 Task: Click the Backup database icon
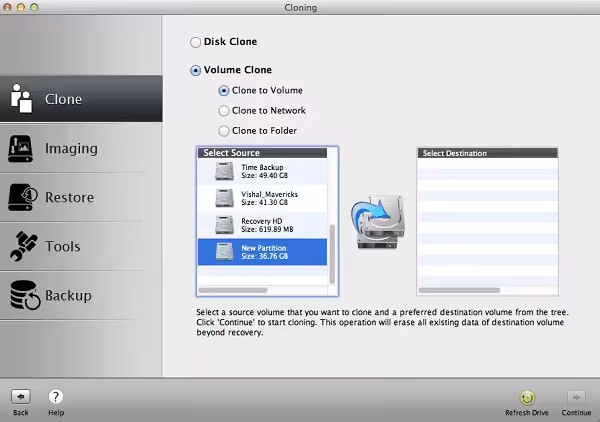pyautogui.click(x=24, y=295)
